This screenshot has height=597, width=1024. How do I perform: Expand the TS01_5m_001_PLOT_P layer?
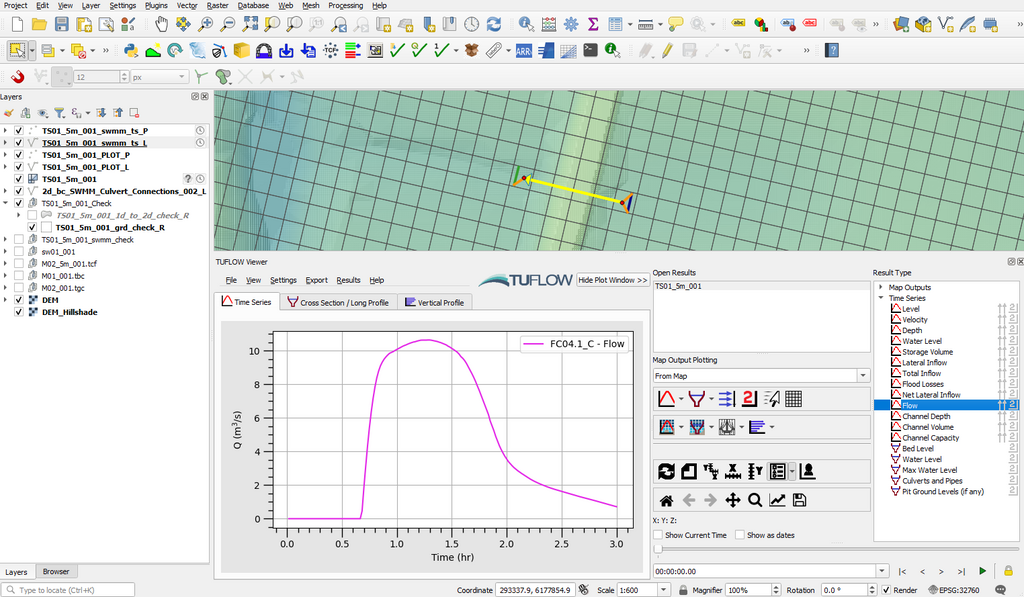click(x=6, y=155)
